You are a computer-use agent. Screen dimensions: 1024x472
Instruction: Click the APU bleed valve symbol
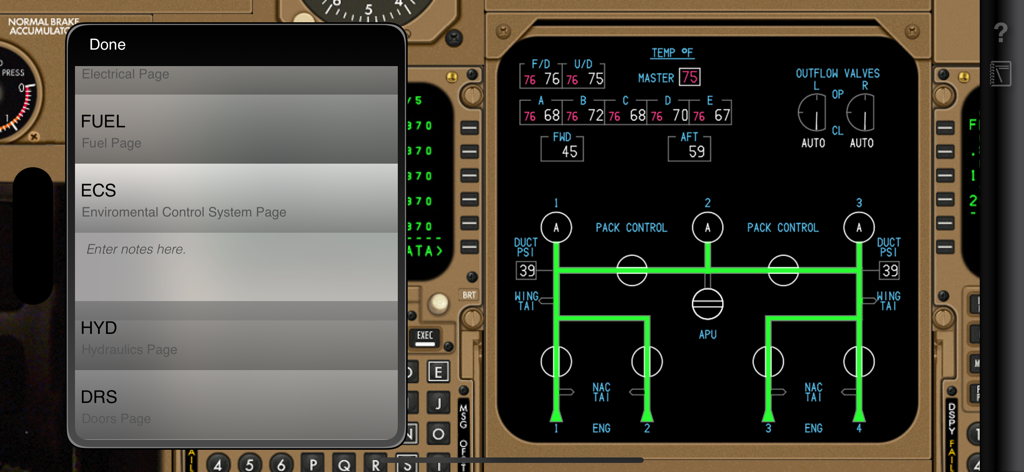click(708, 304)
